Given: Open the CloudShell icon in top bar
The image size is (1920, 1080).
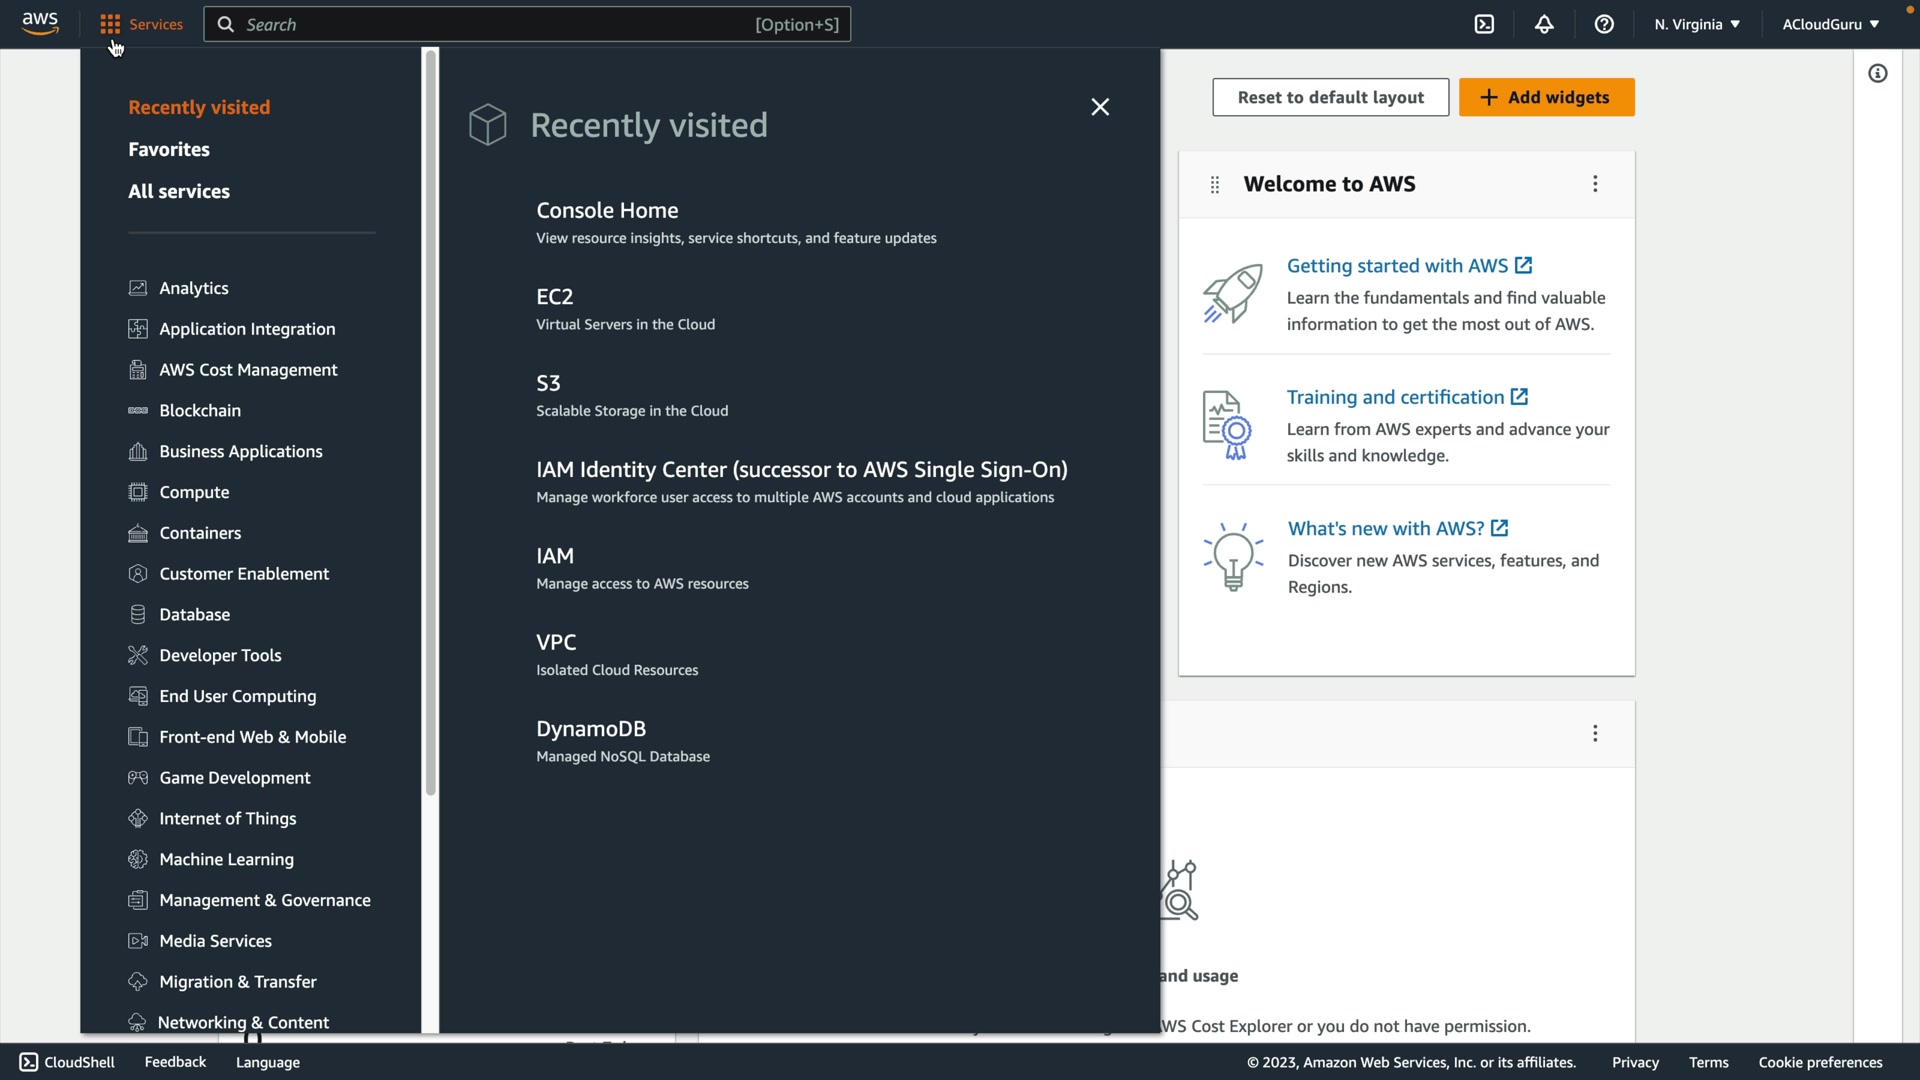Looking at the screenshot, I should click(x=1484, y=24).
